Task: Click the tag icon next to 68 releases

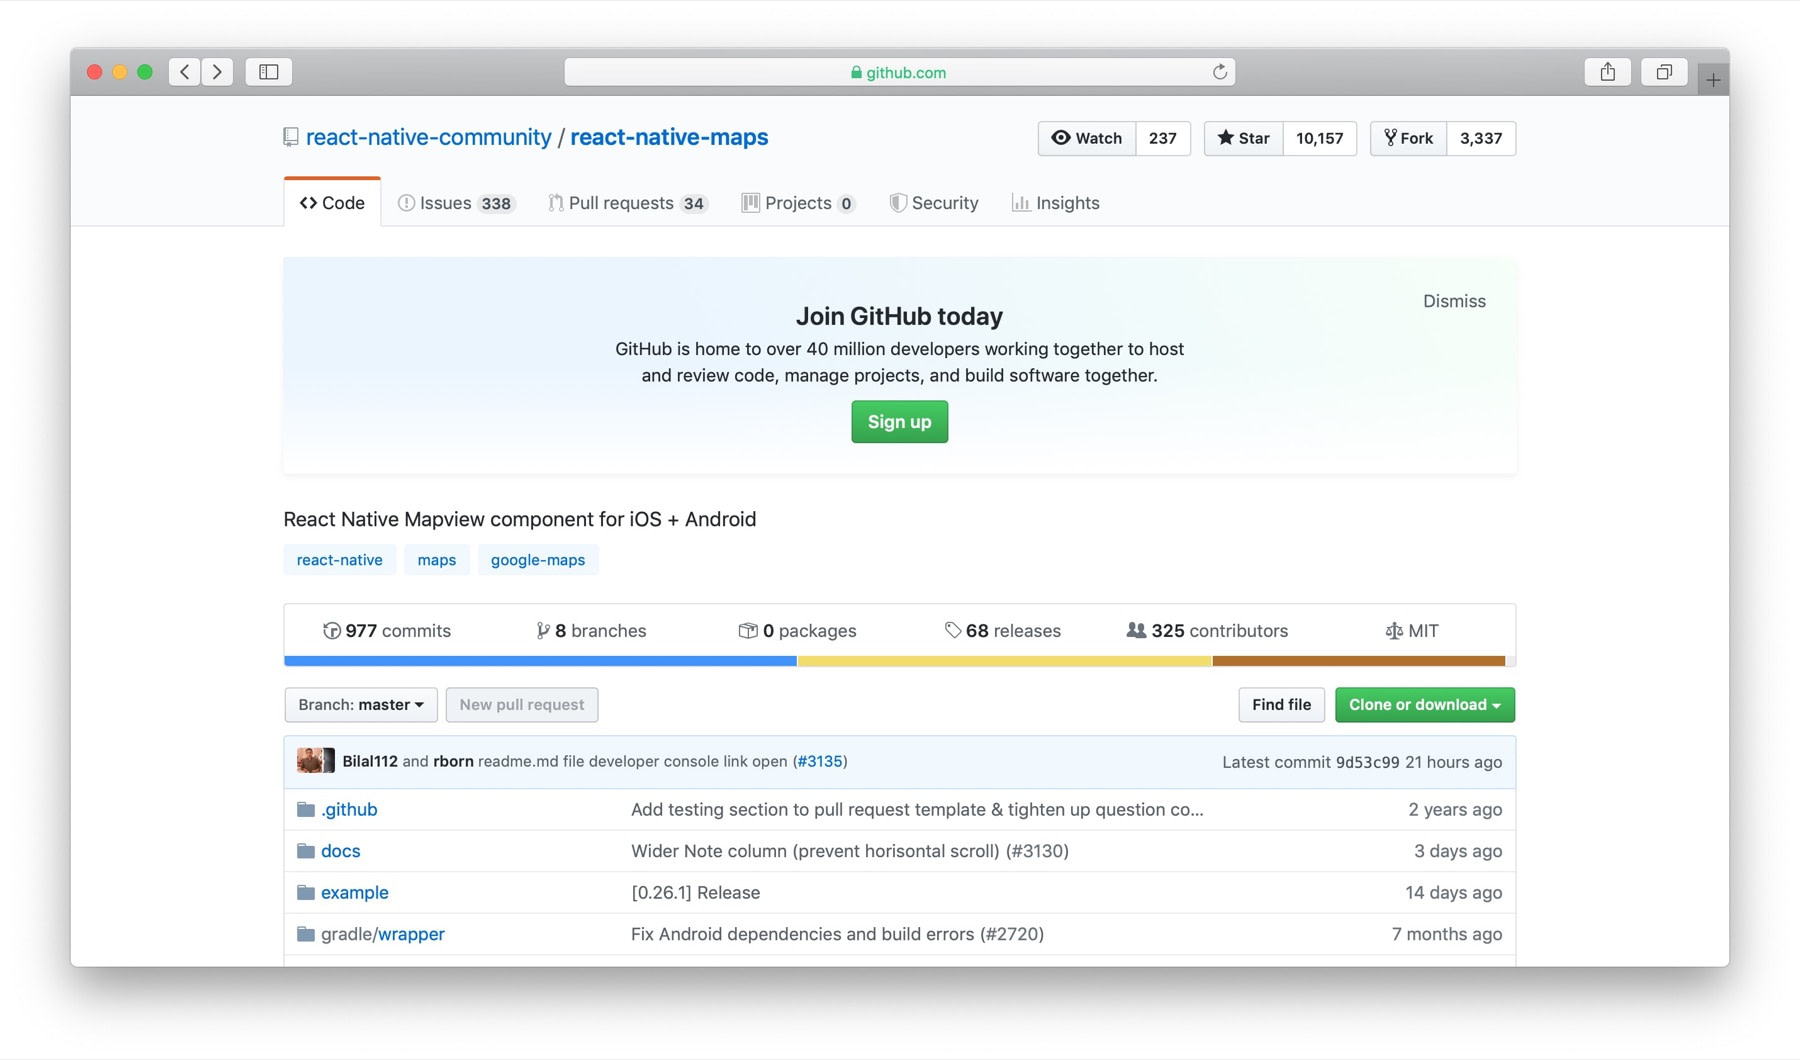Action: pos(953,630)
